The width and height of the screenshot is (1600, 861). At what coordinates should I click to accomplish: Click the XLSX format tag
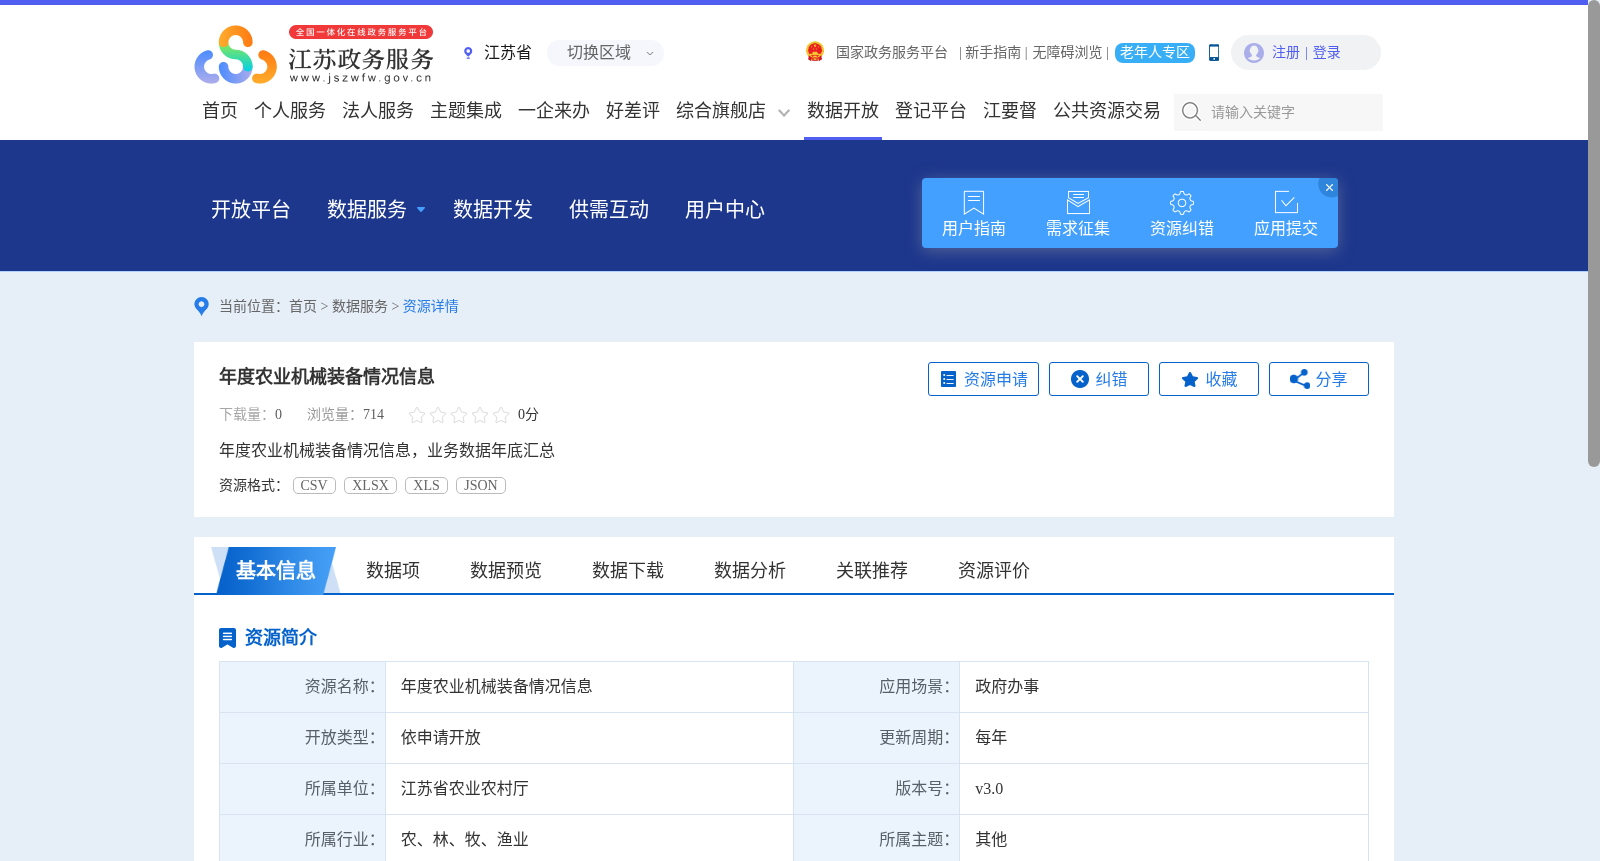[370, 485]
